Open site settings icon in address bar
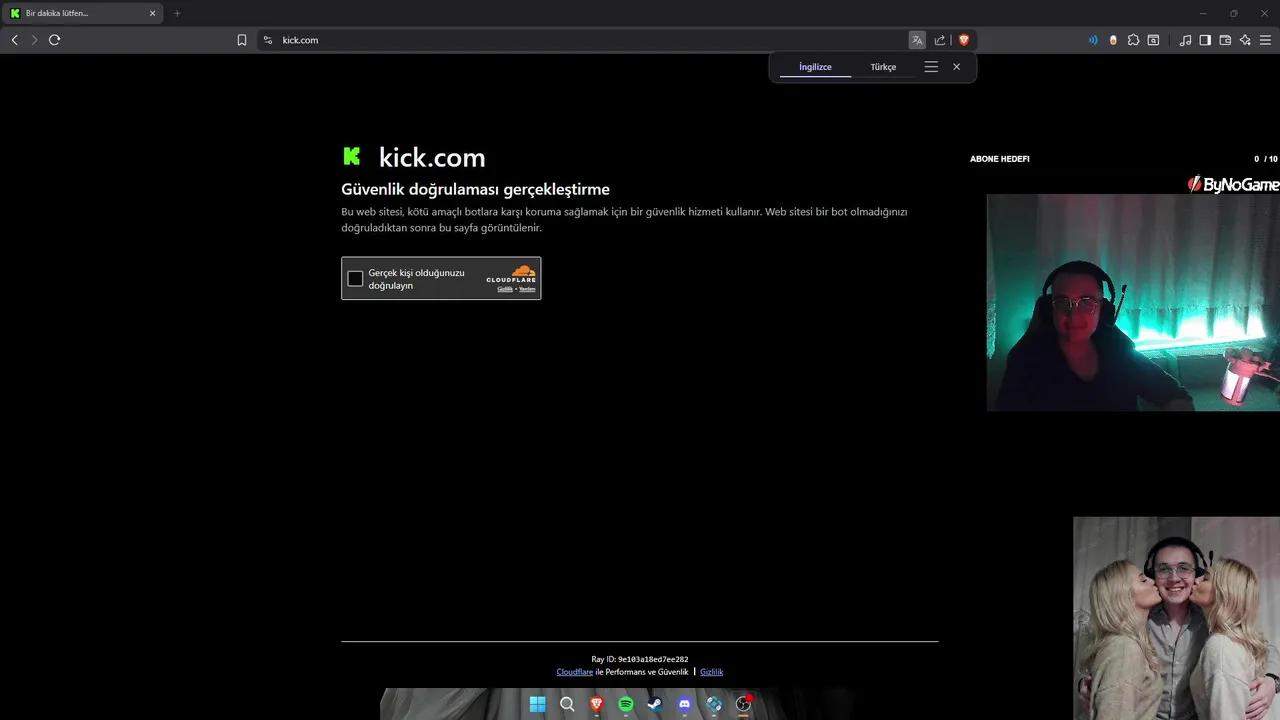 pos(267,40)
